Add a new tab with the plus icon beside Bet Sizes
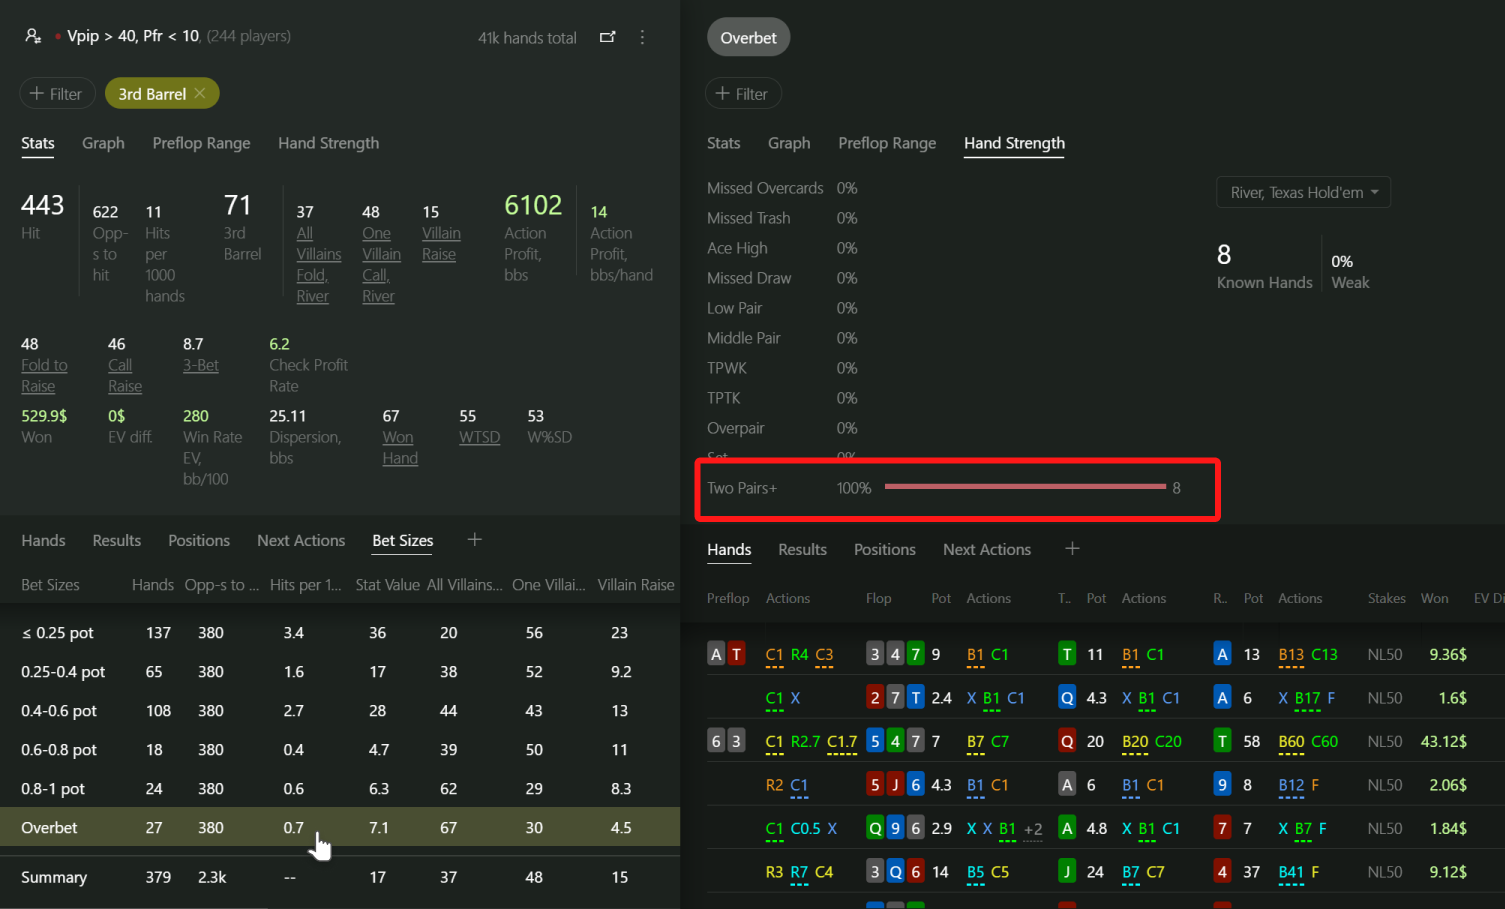1505x909 pixels. pyautogui.click(x=475, y=540)
